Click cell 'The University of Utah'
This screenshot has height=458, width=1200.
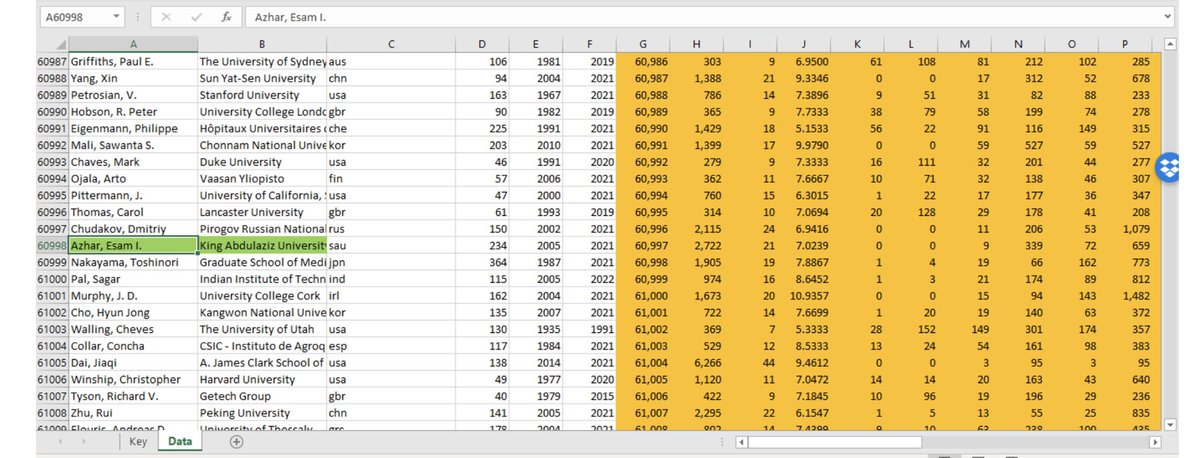(x=262, y=329)
